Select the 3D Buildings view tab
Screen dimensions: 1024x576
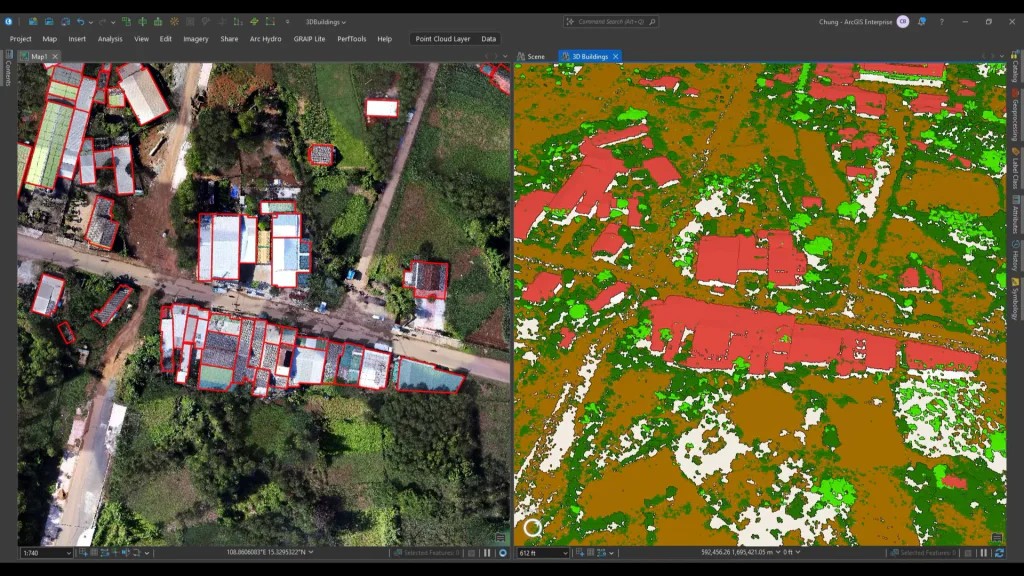click(x=590, y=57)
